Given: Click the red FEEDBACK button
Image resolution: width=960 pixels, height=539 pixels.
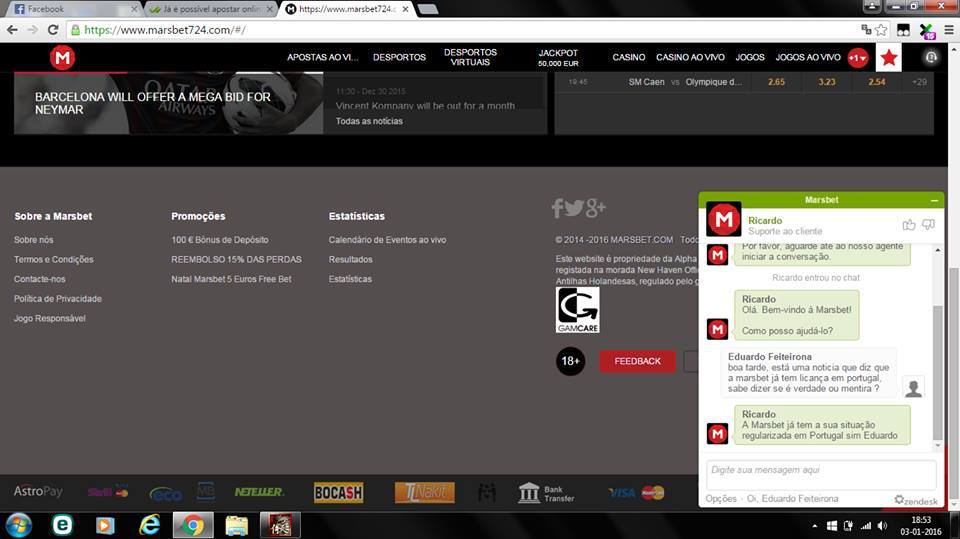Looking at the screenshot, I should 637,361.
